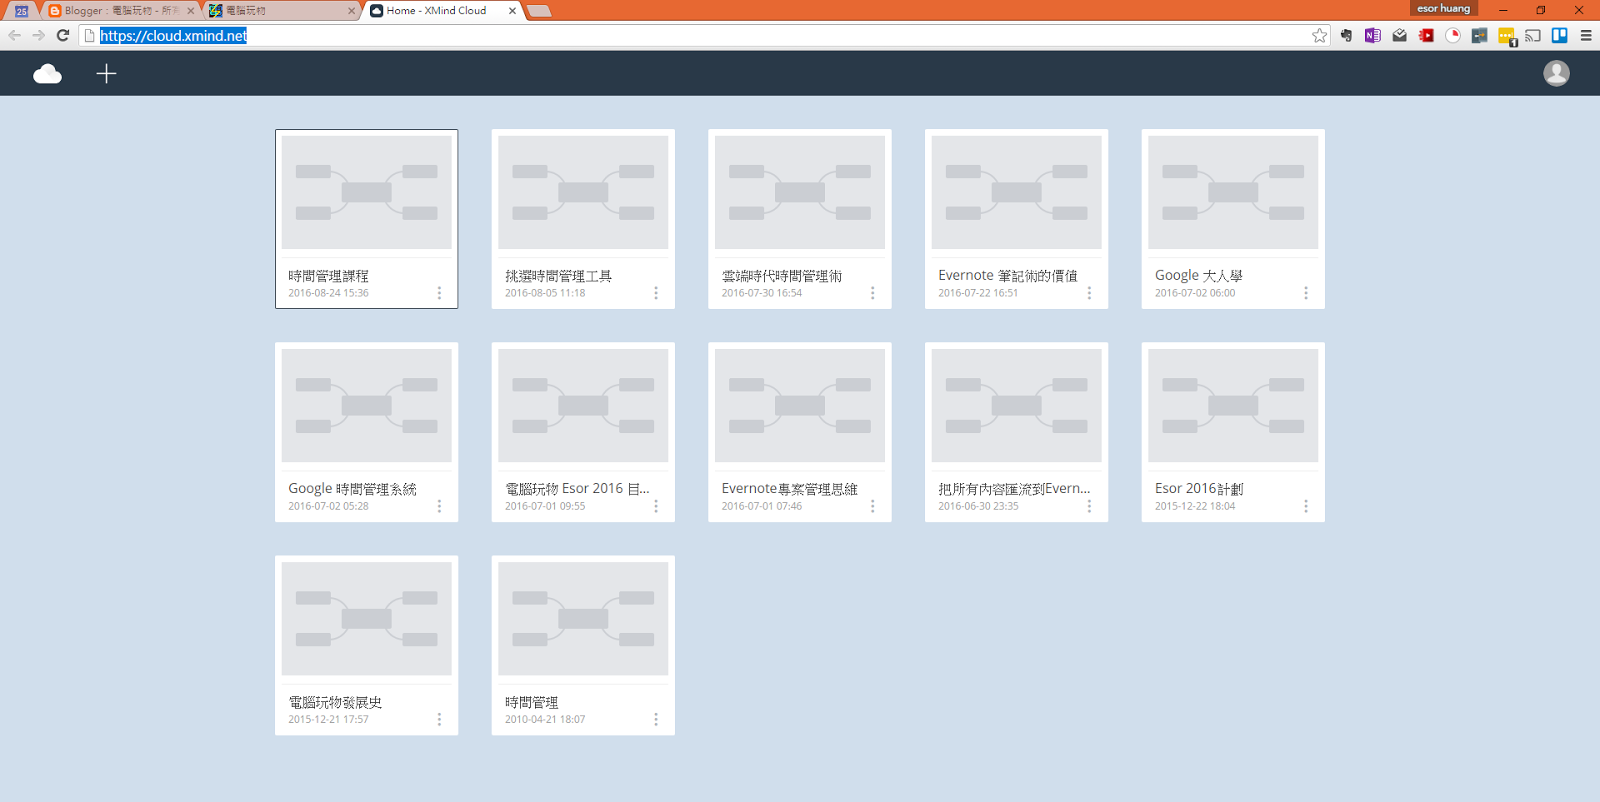The width and height of the screenshot is (1600, 802).
Task: Open the 雲端時代時間管理術 map thumbnail
Action: [800, 192]
